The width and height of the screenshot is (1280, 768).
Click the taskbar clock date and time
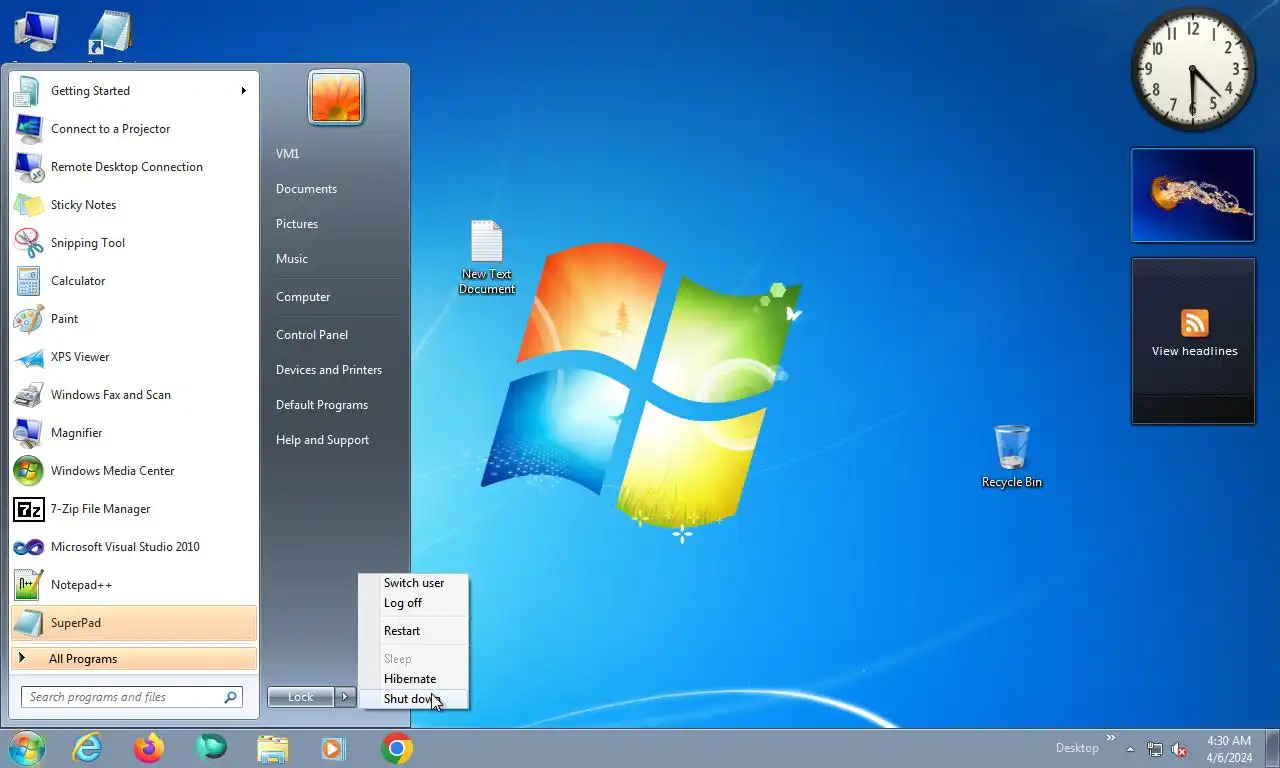(1229, 749)
